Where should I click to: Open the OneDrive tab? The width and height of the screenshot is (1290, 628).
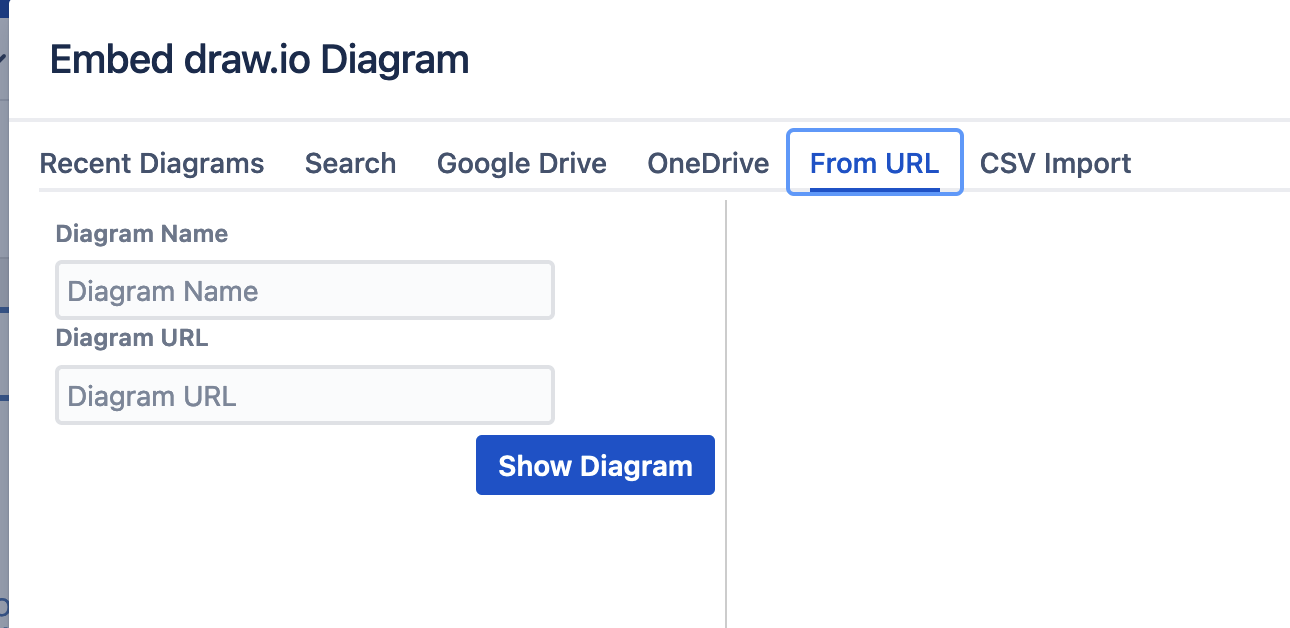(x=707, y=163)
